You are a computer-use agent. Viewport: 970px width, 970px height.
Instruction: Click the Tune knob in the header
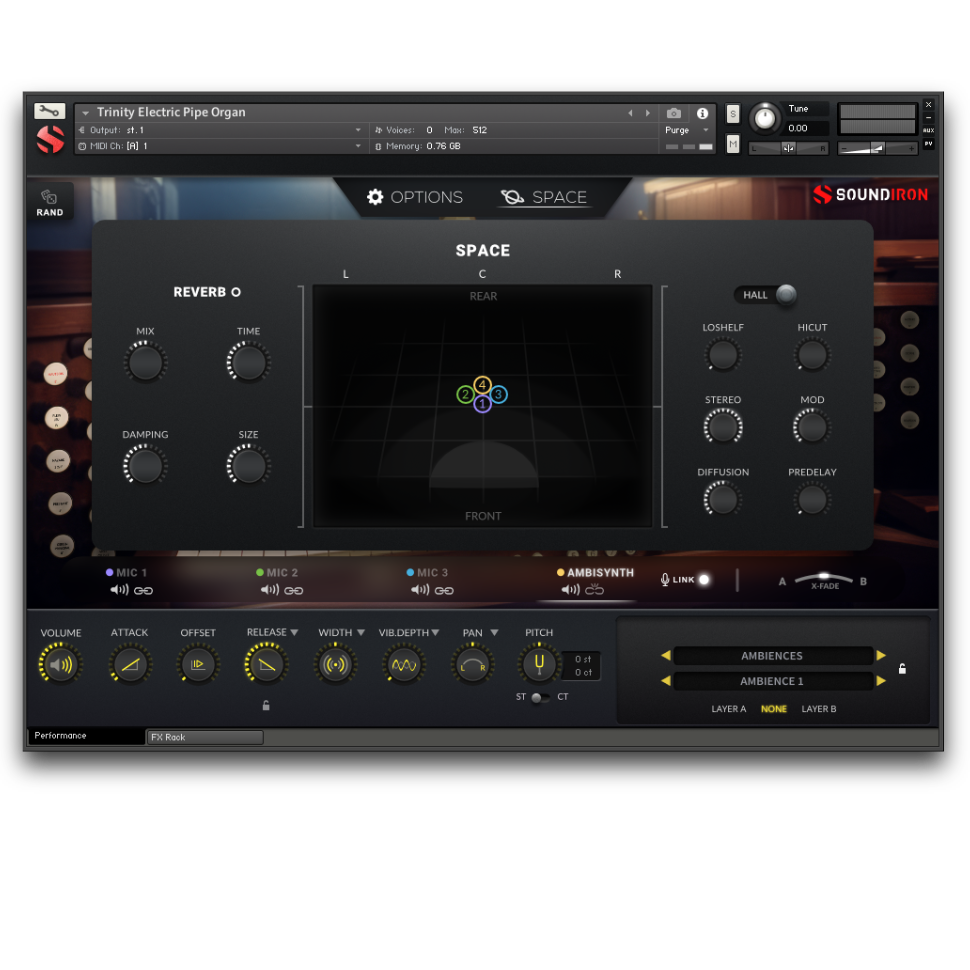coord(765,118)
